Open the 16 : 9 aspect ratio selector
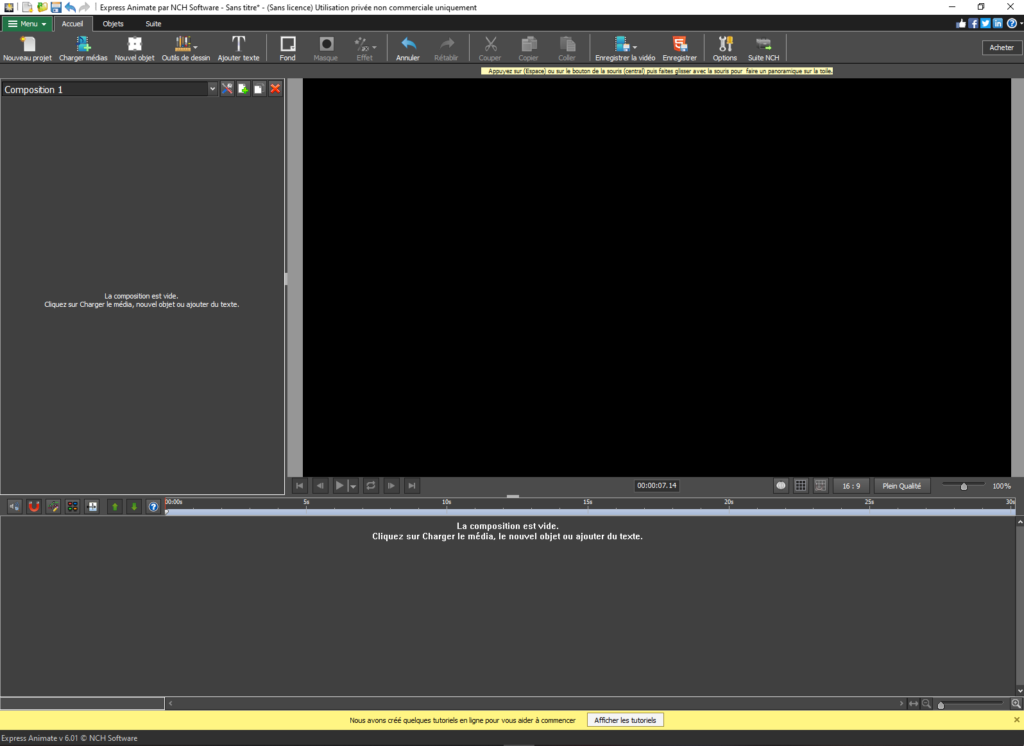1024x746 pixels. tap(851, 485)
